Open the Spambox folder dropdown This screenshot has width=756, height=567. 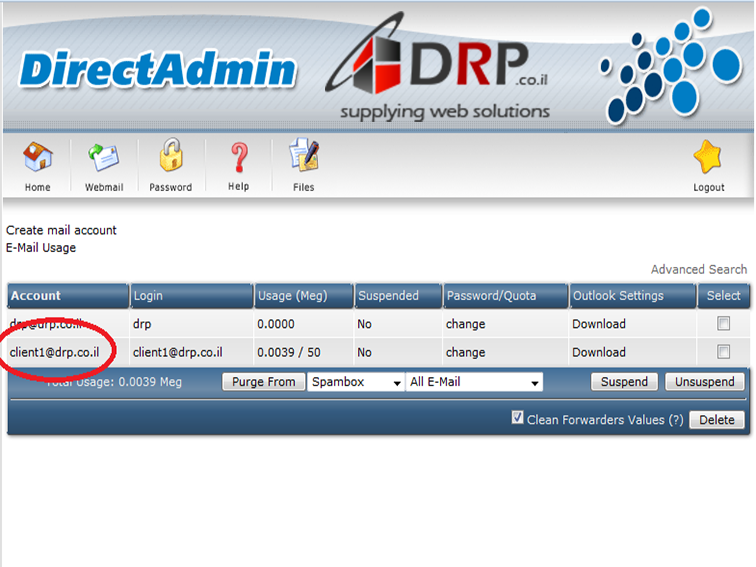(x=355, y=382)
